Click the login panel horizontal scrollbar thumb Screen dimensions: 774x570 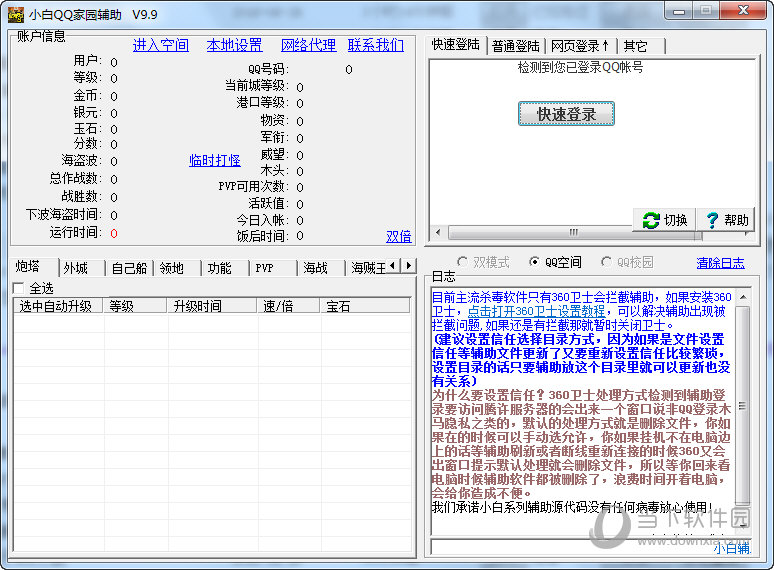[574, 232]
